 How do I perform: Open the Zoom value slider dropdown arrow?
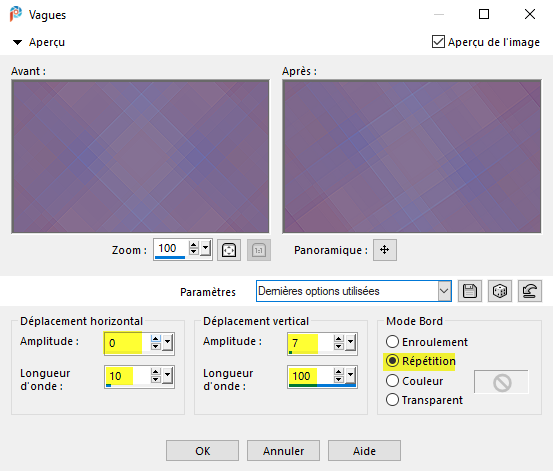(x=206, y=248)
